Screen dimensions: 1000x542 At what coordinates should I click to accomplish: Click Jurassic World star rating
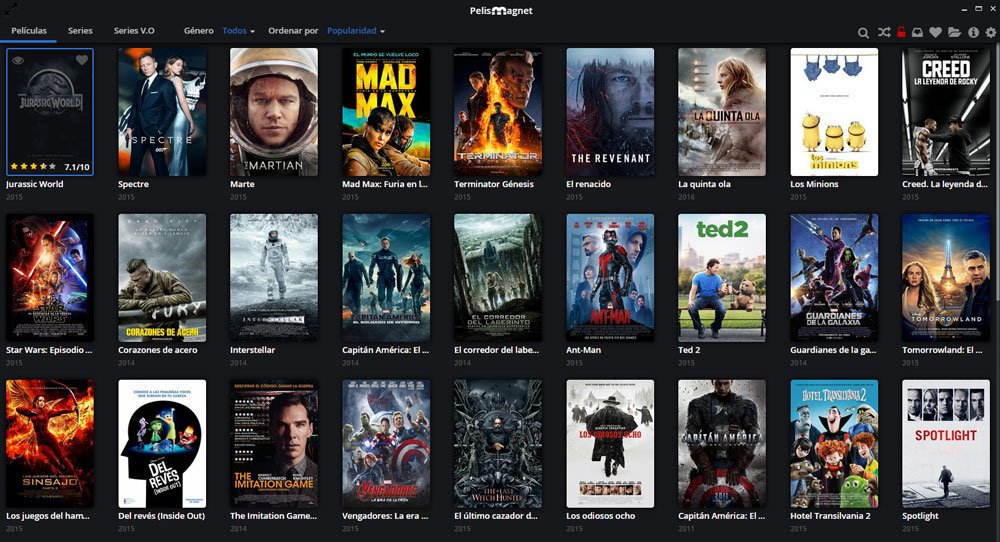pos(33,166)
